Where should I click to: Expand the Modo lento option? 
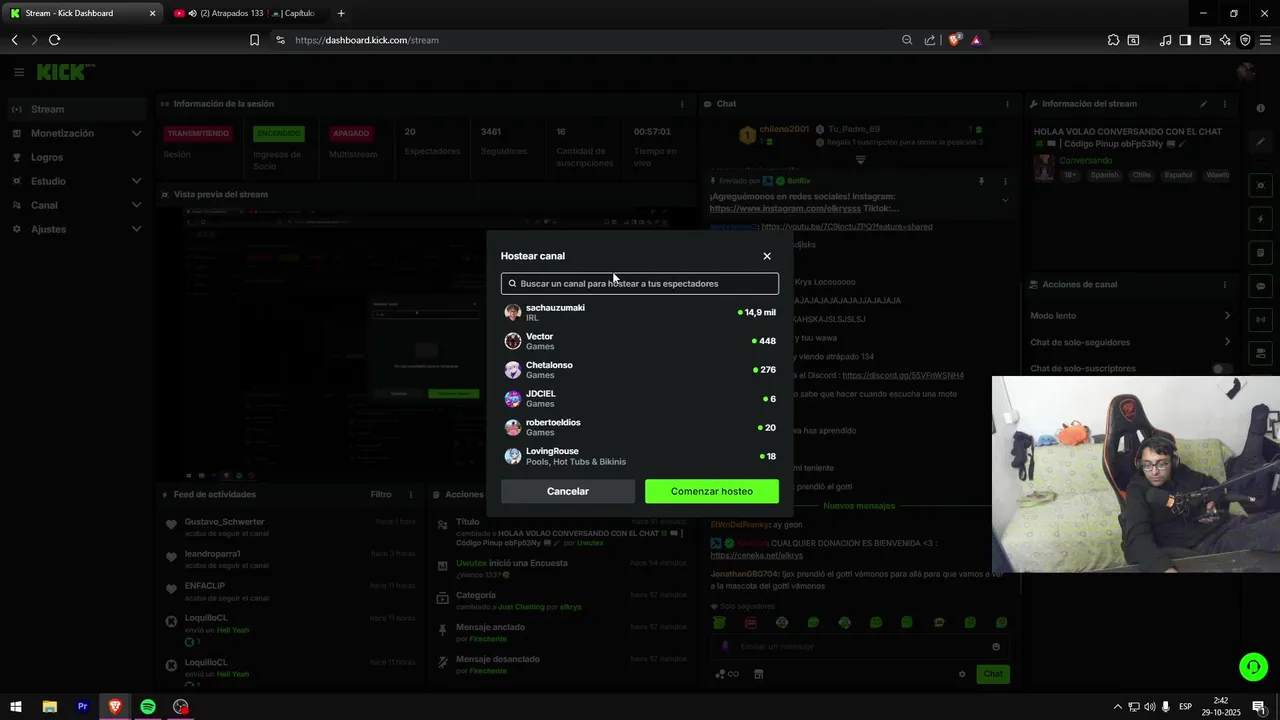(x=1130, y=316)
